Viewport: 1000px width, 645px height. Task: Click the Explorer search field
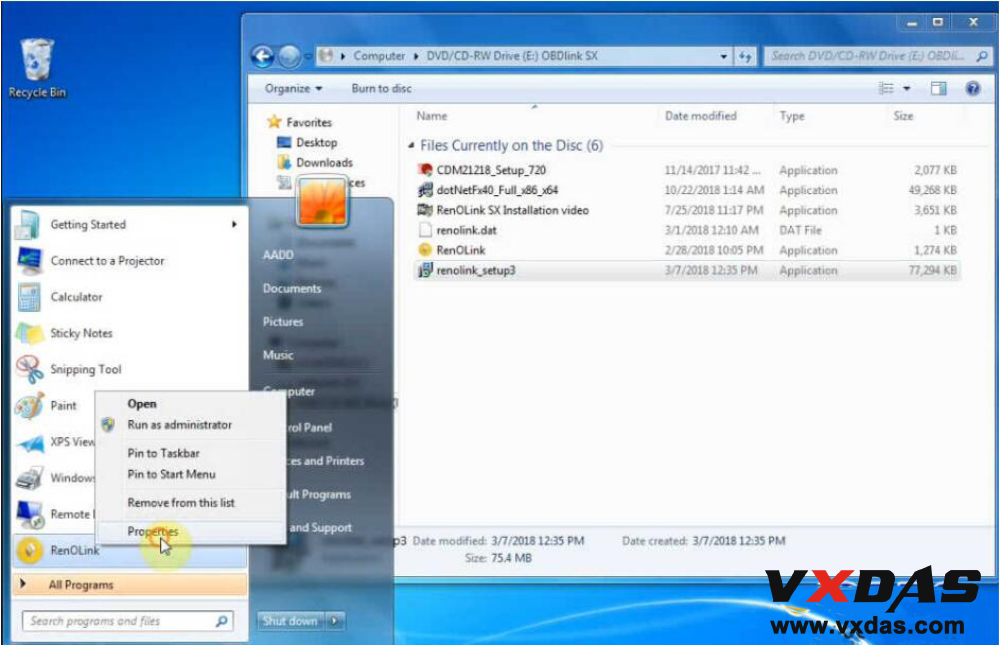click(x=878, y=56)
